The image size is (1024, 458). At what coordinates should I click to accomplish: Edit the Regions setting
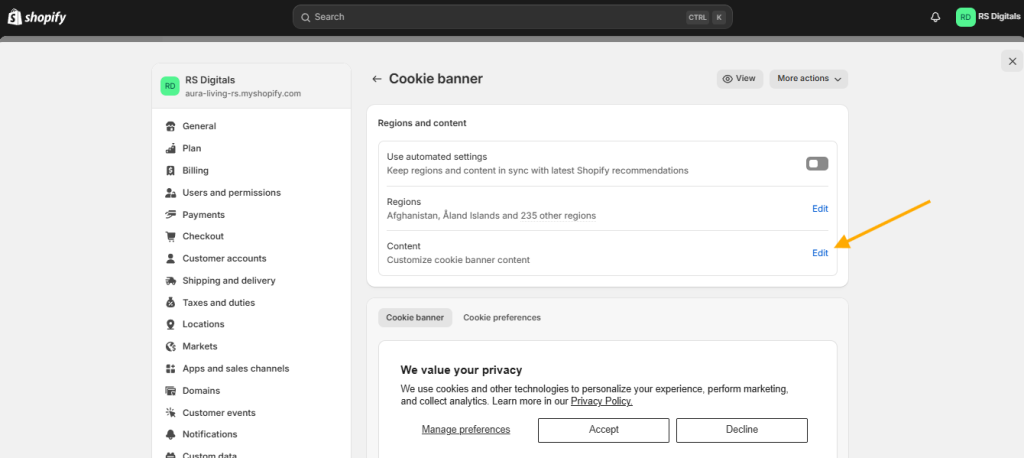pos(820,209)
